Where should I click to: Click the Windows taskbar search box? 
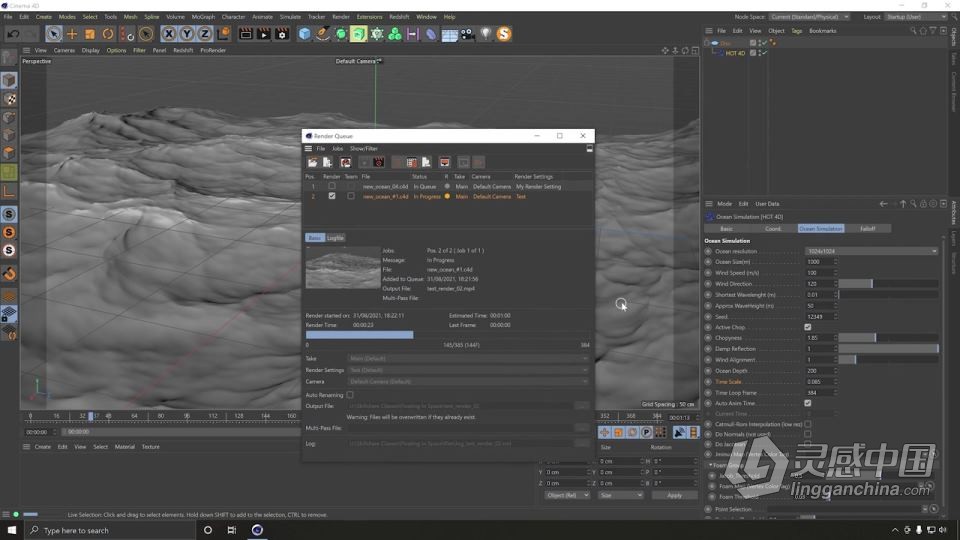[111, 530]
